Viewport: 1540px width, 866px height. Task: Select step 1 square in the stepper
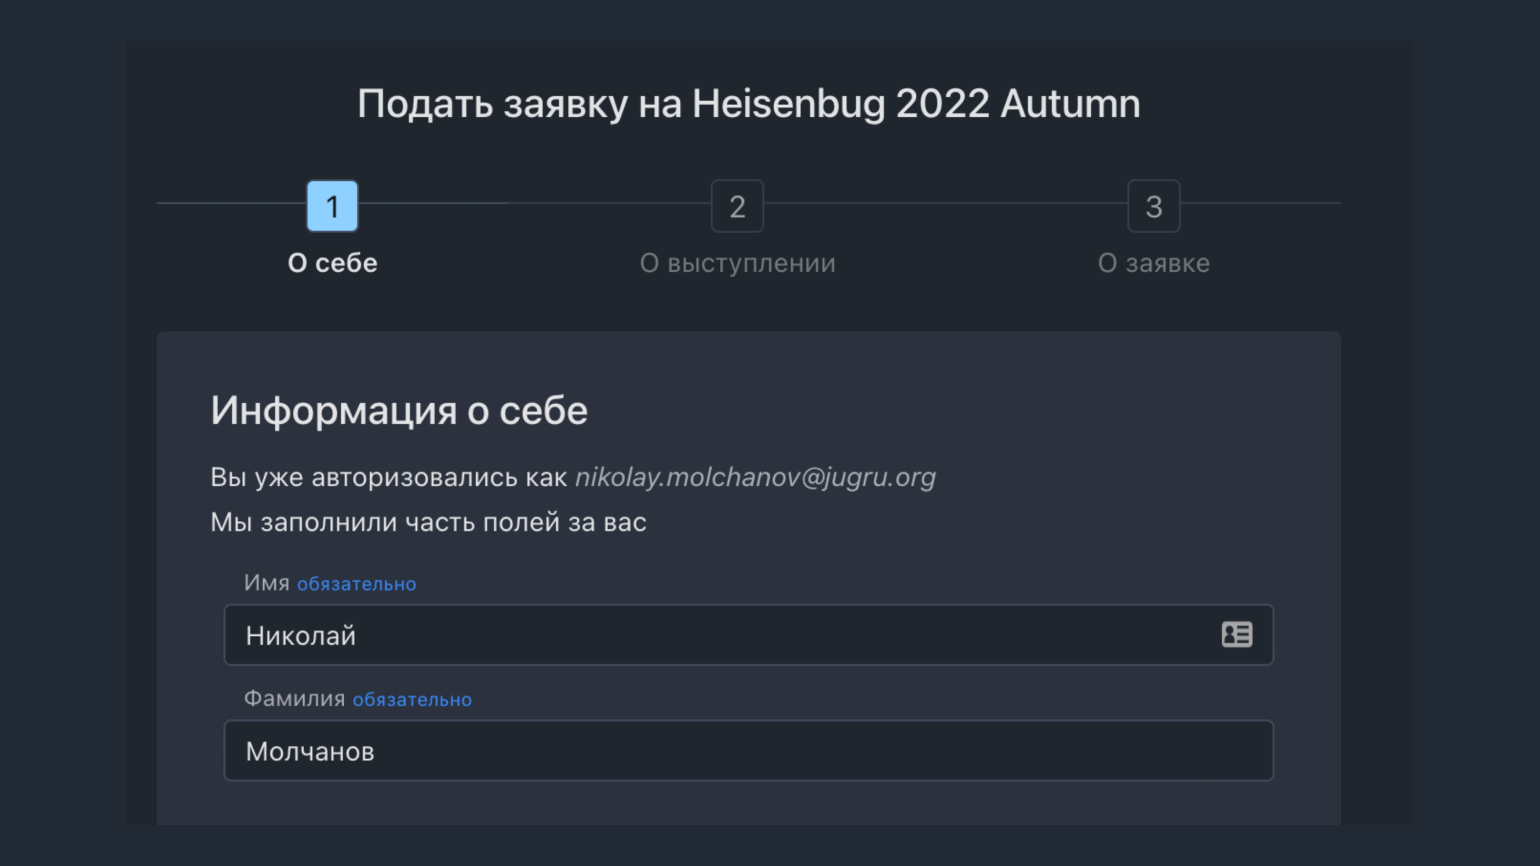tap(332, 206)
